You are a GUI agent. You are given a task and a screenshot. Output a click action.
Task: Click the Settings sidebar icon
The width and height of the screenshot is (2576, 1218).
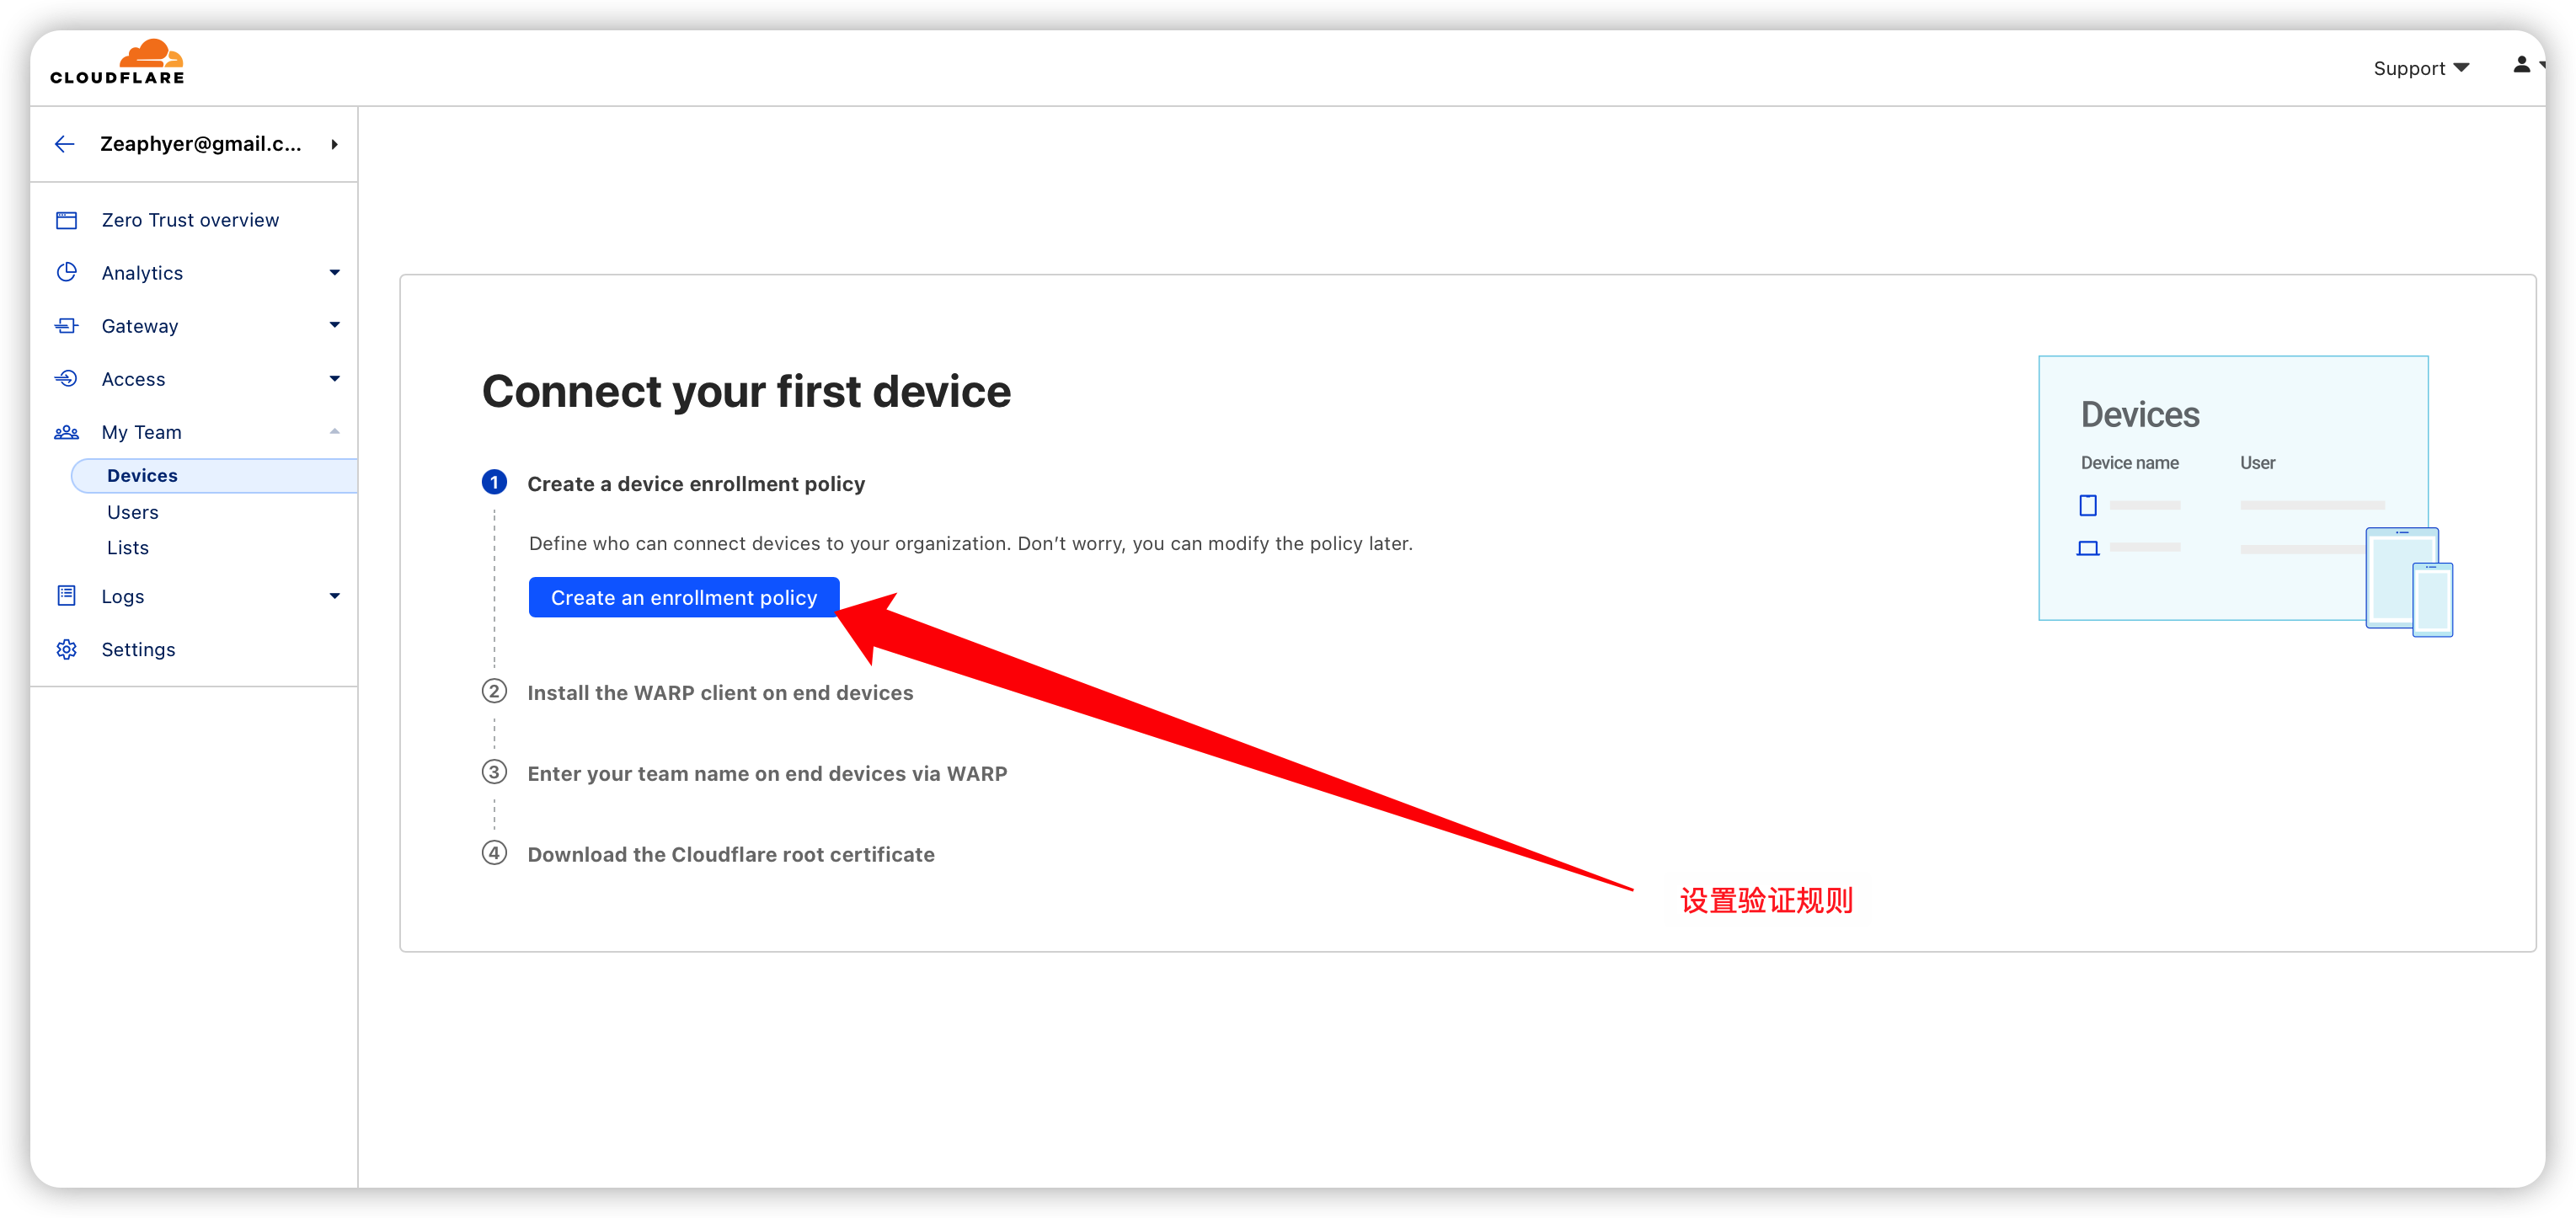(x=67, y=649)
